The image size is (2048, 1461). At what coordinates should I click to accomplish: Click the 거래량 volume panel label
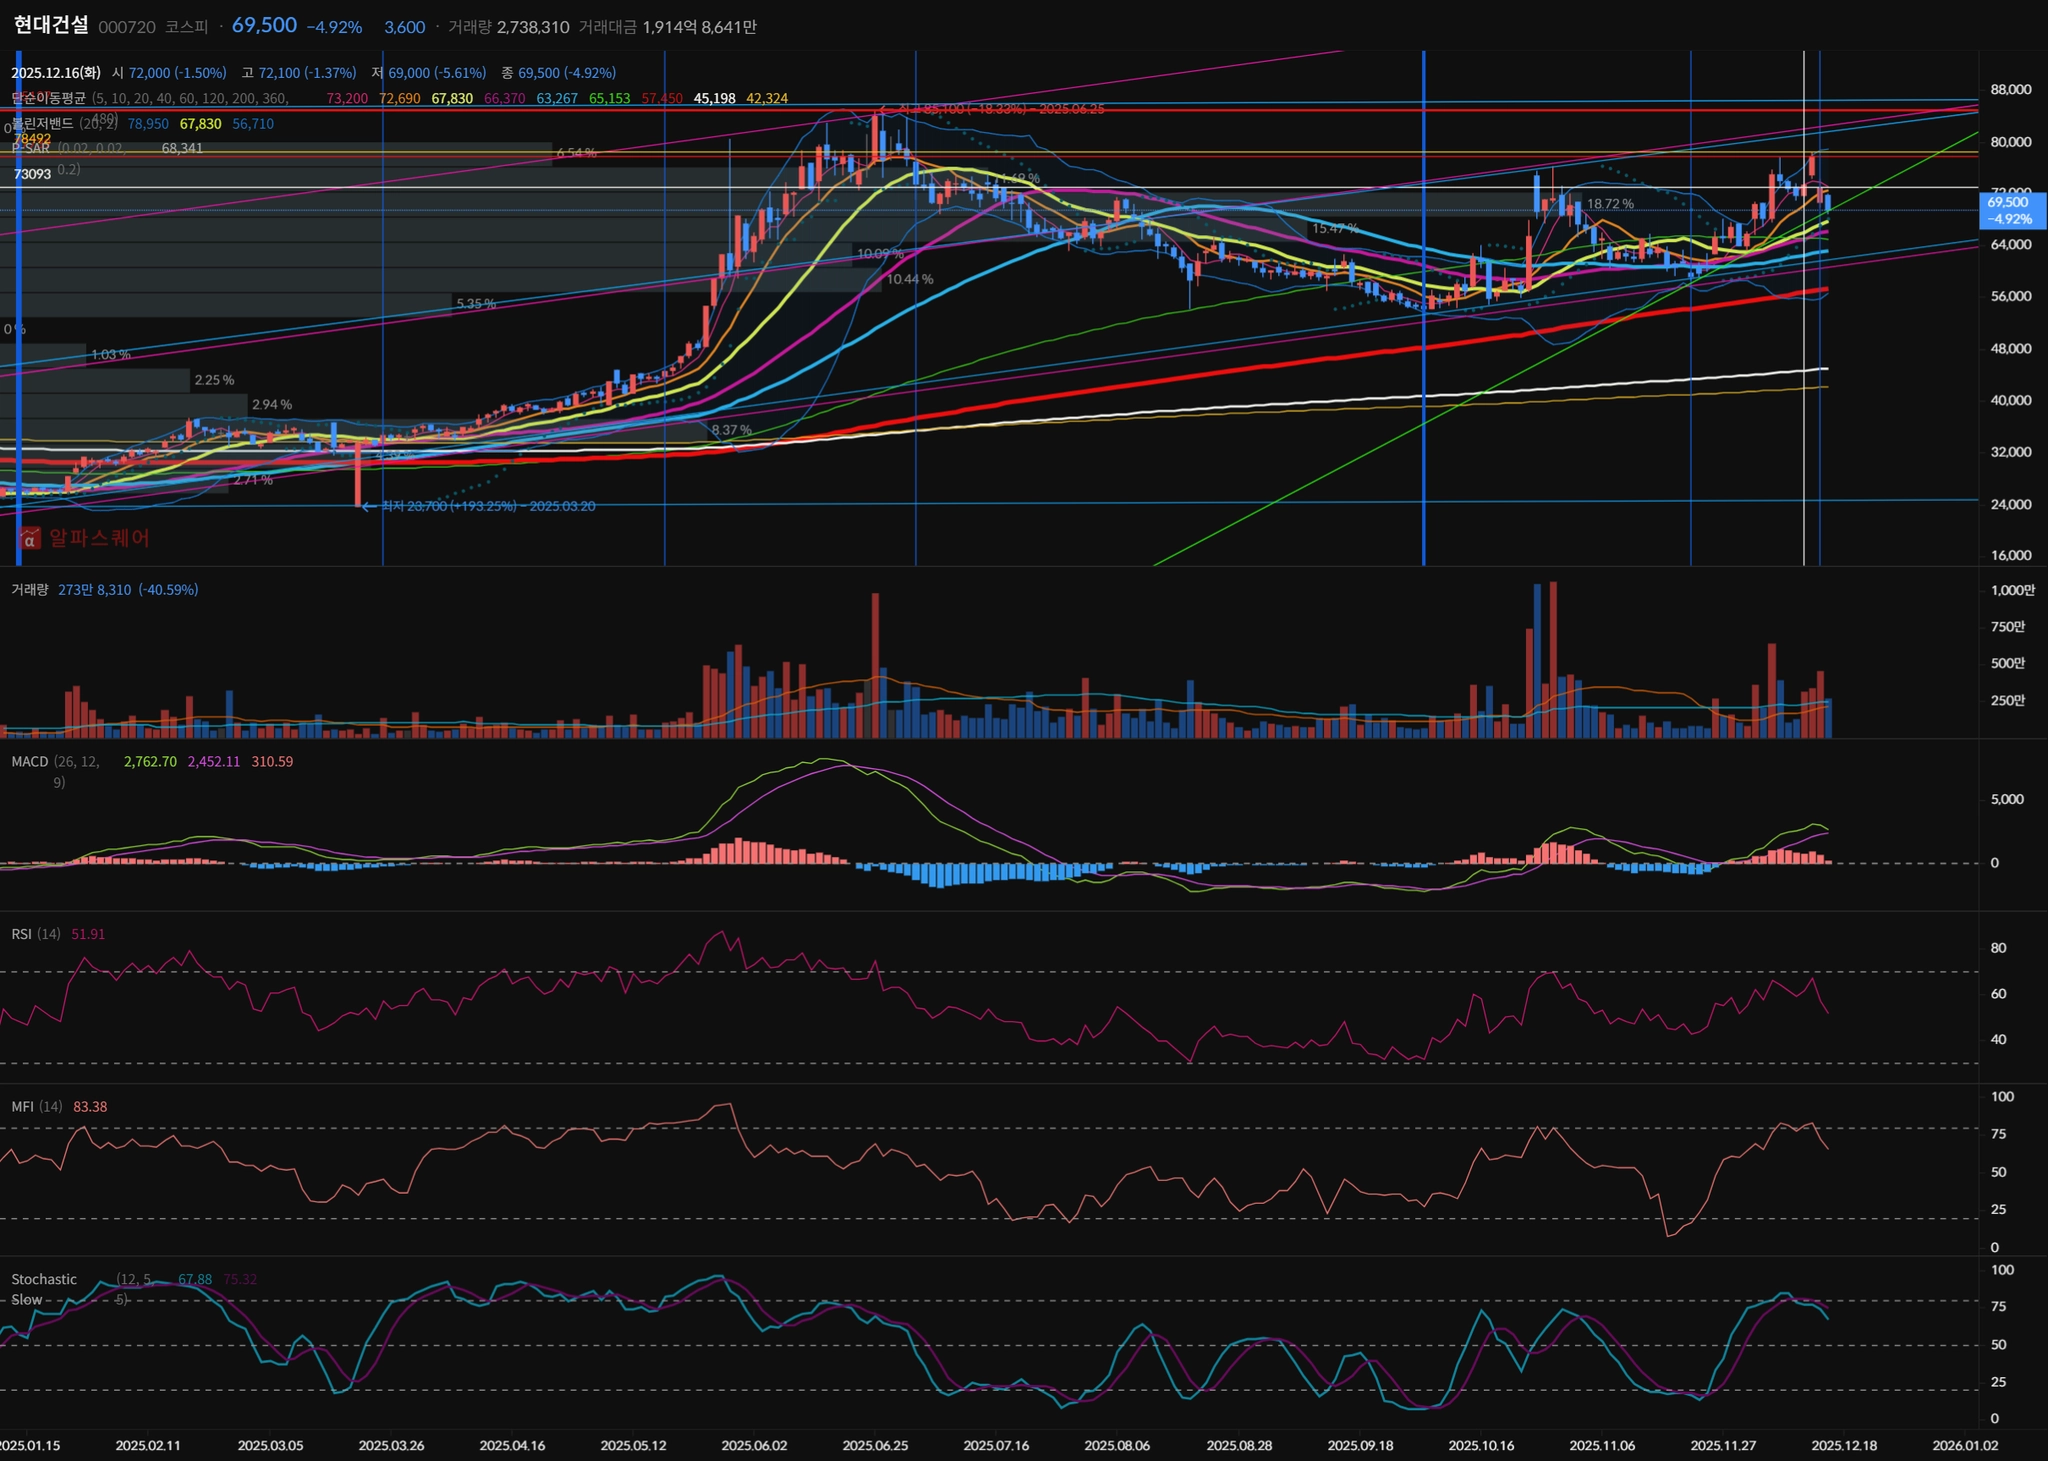(29, 590)
